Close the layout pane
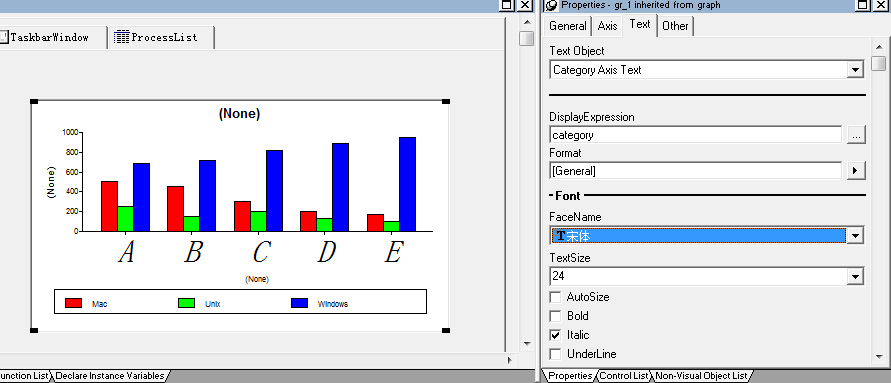Image resolution: width=891 pixels, height=383 pixels. point(526,5)
